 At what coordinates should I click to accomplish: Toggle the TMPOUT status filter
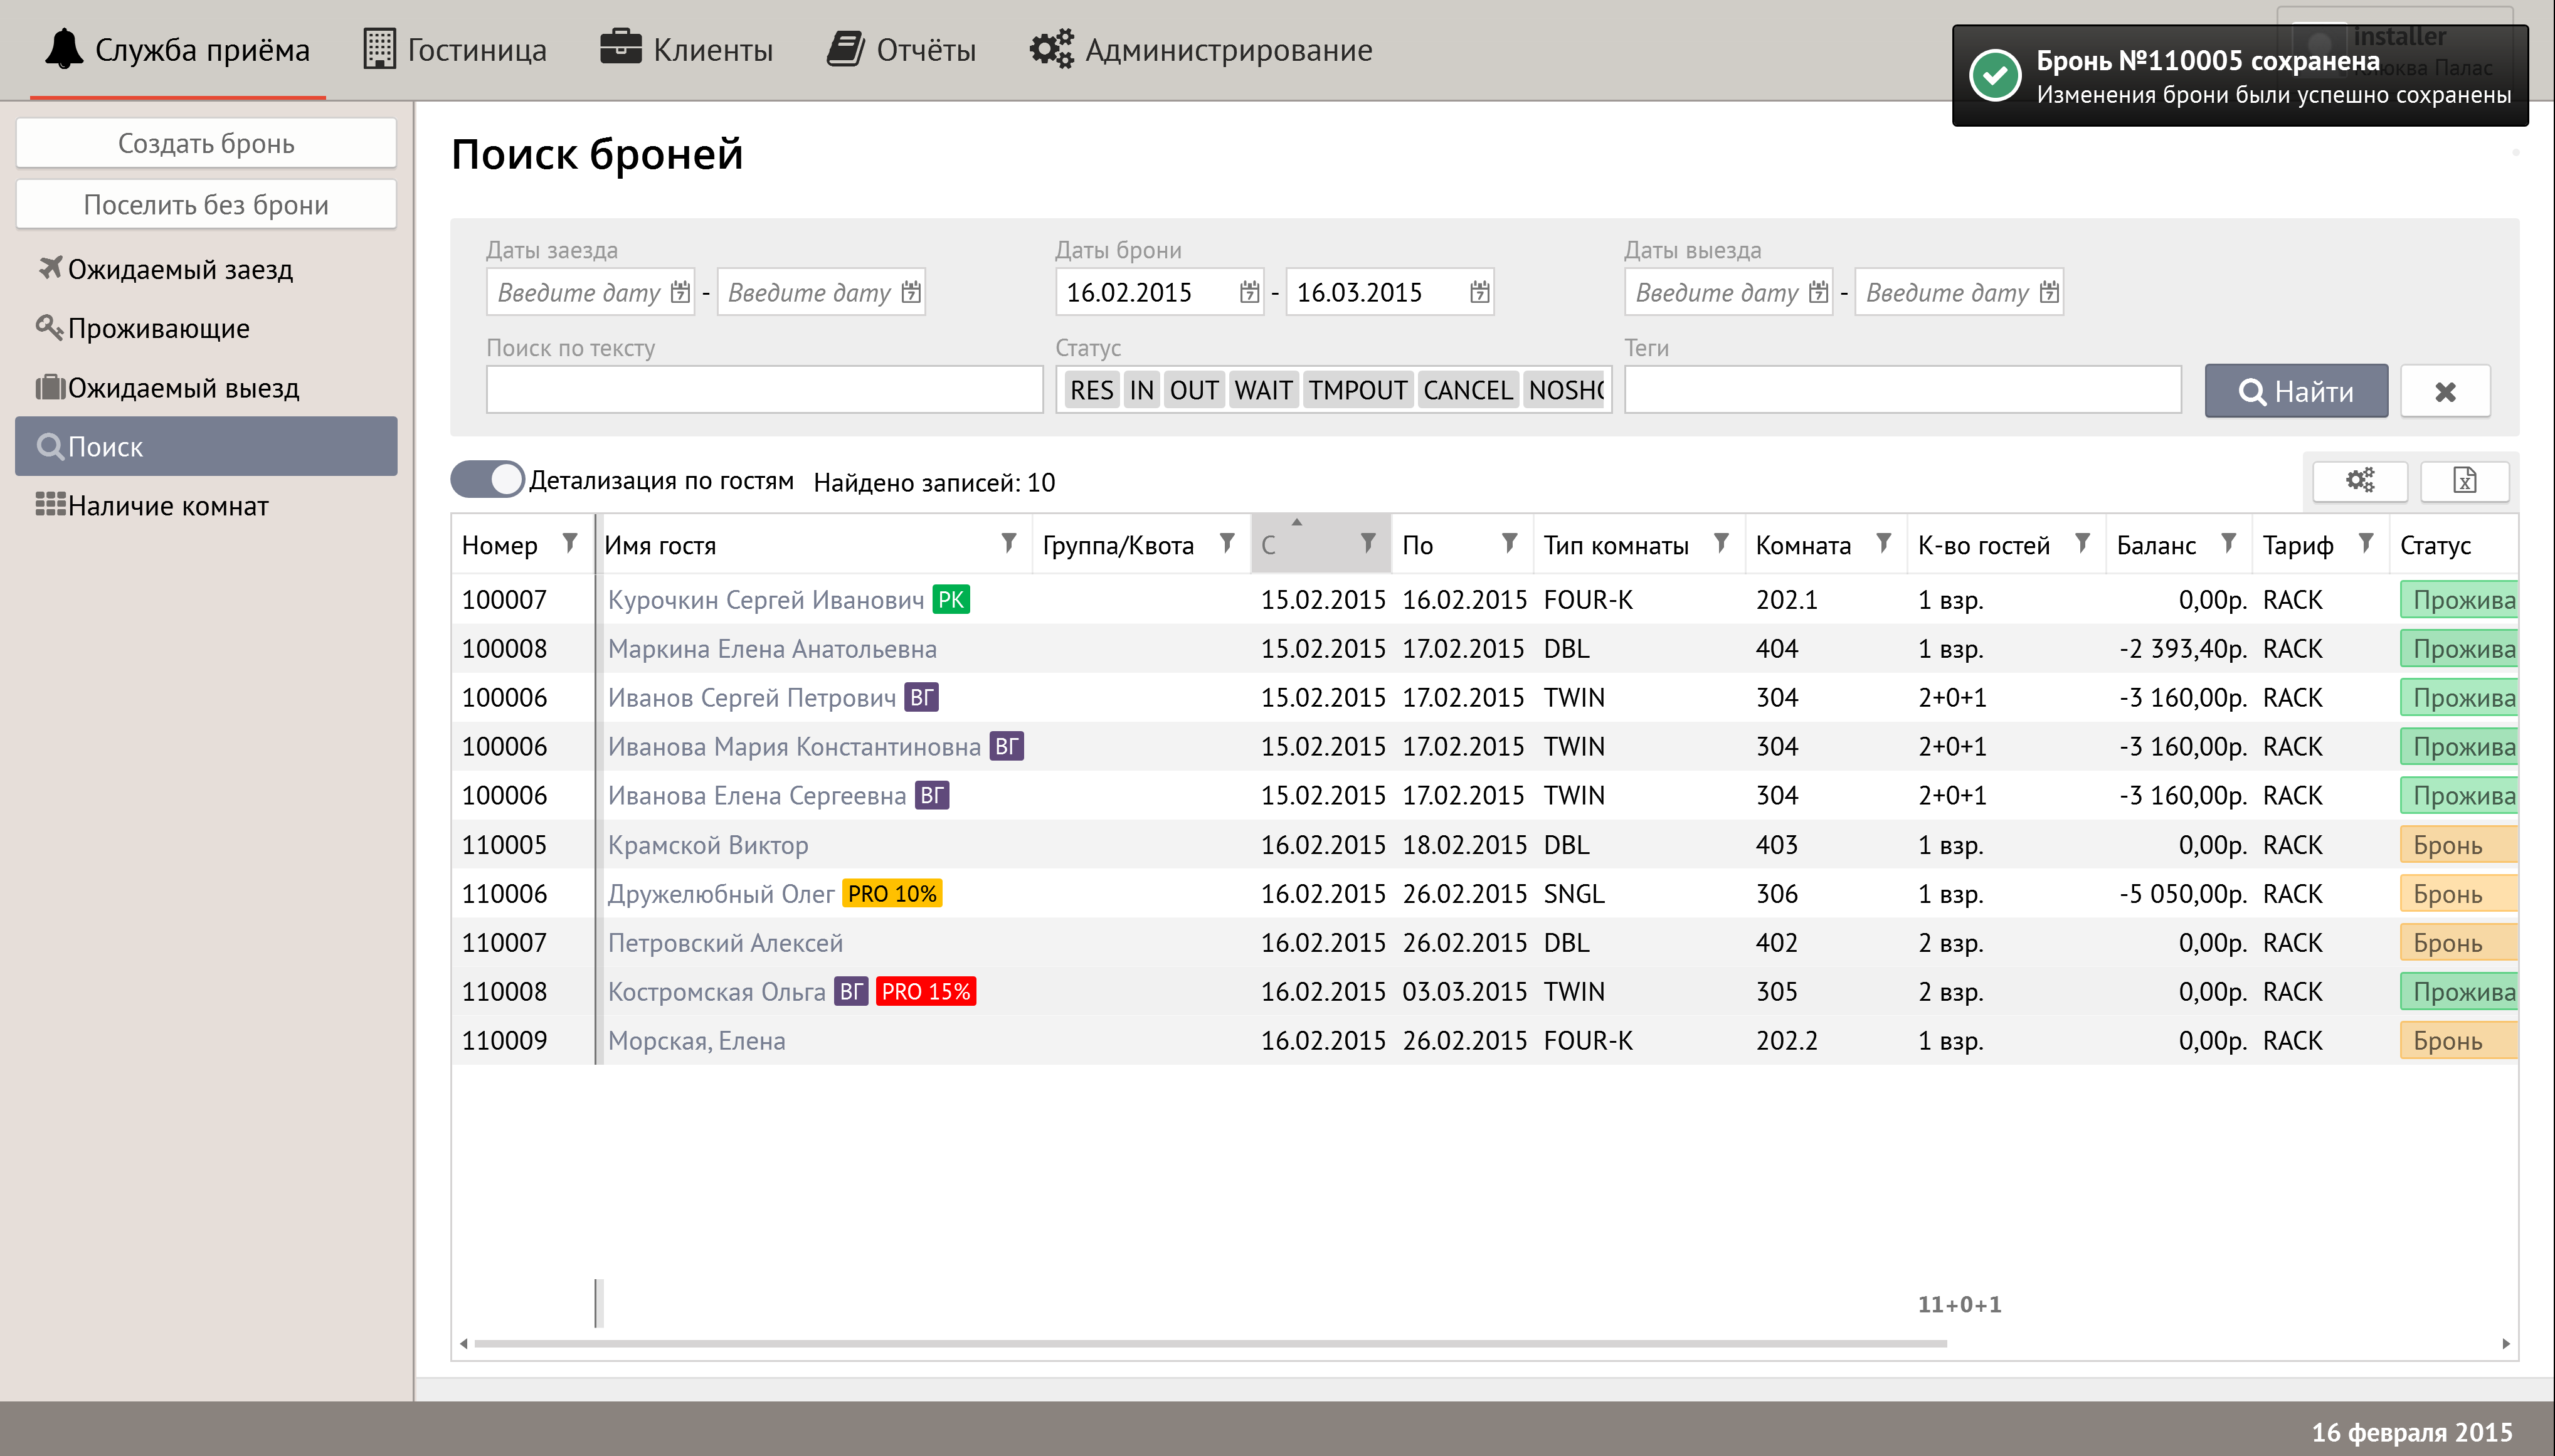(1357, 390)
